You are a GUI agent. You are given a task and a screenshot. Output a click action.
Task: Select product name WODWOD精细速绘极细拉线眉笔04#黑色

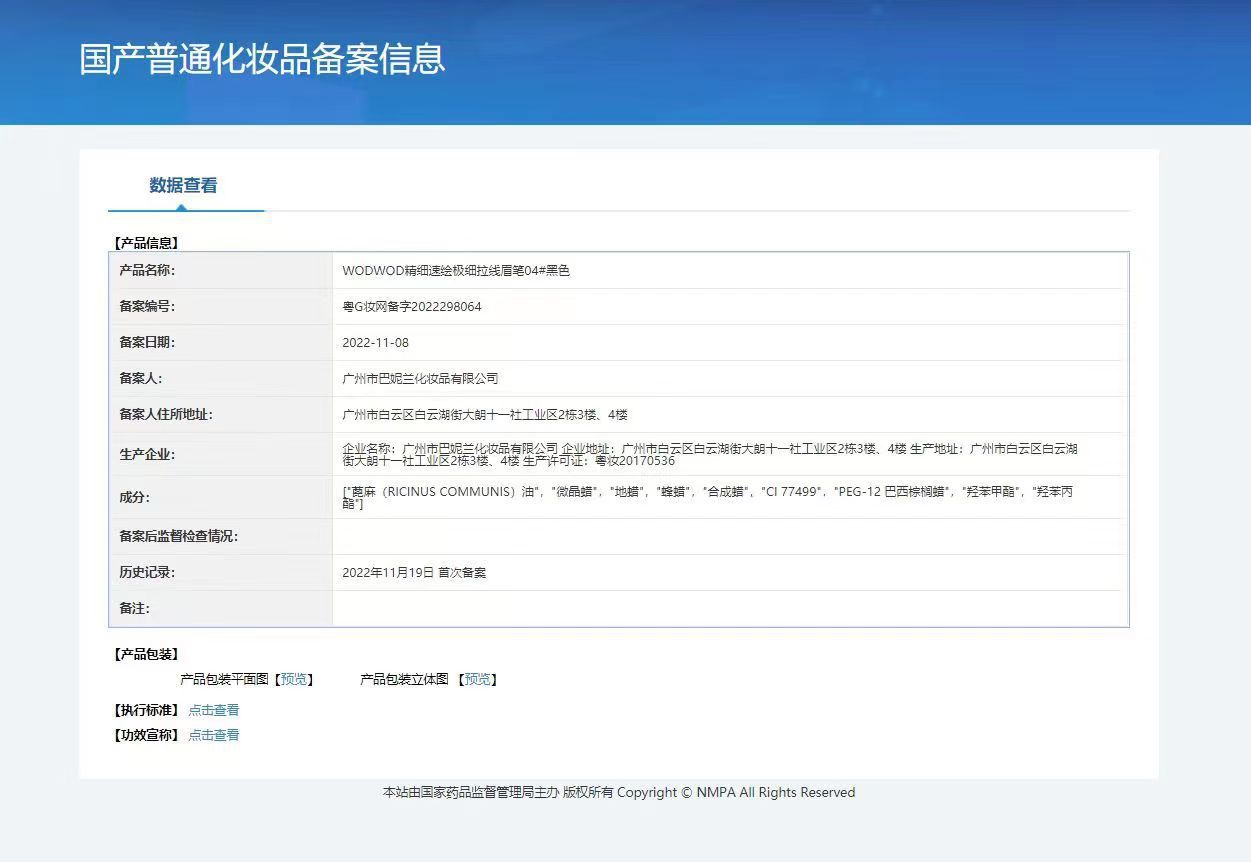[456, 271]
